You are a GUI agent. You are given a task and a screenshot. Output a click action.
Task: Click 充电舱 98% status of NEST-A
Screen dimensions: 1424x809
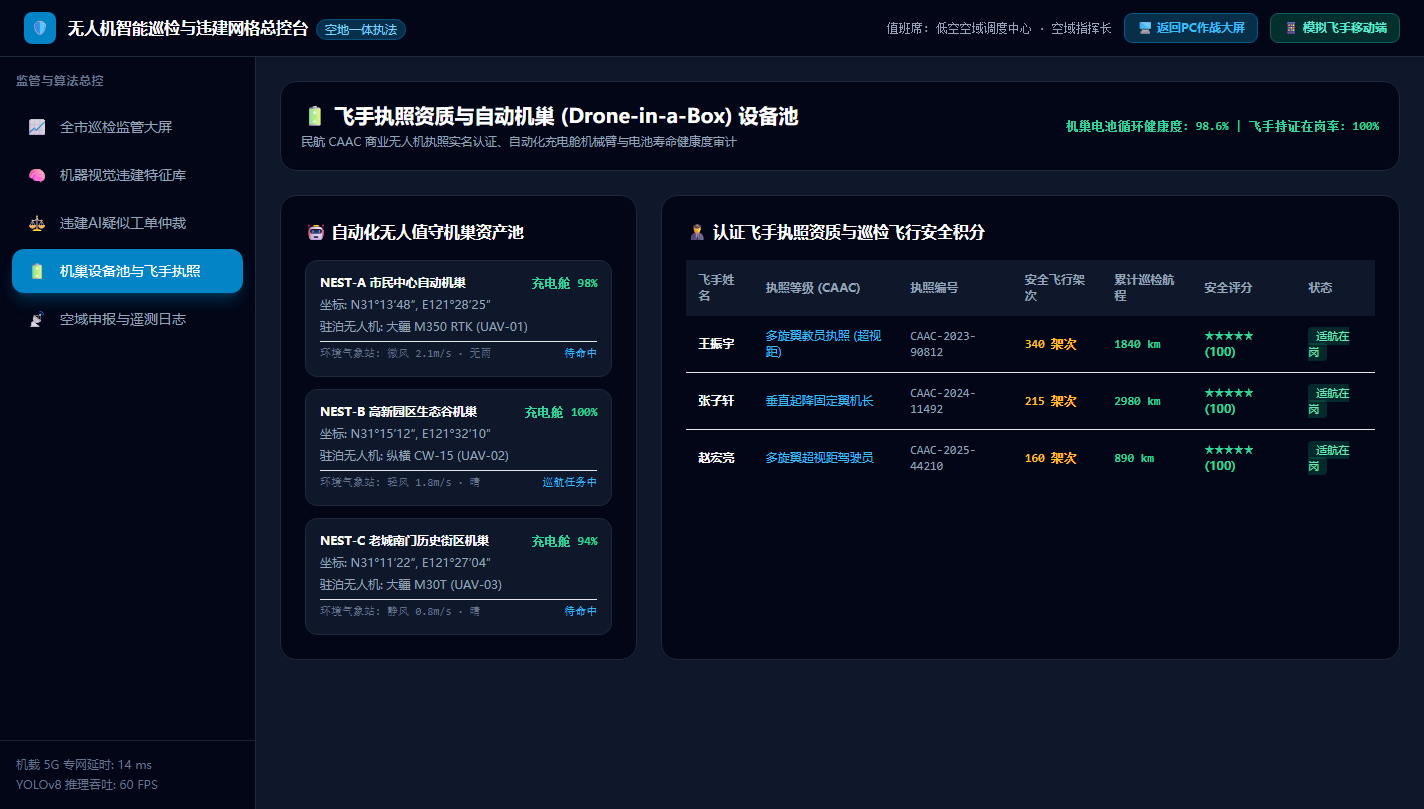pos(564,283)
